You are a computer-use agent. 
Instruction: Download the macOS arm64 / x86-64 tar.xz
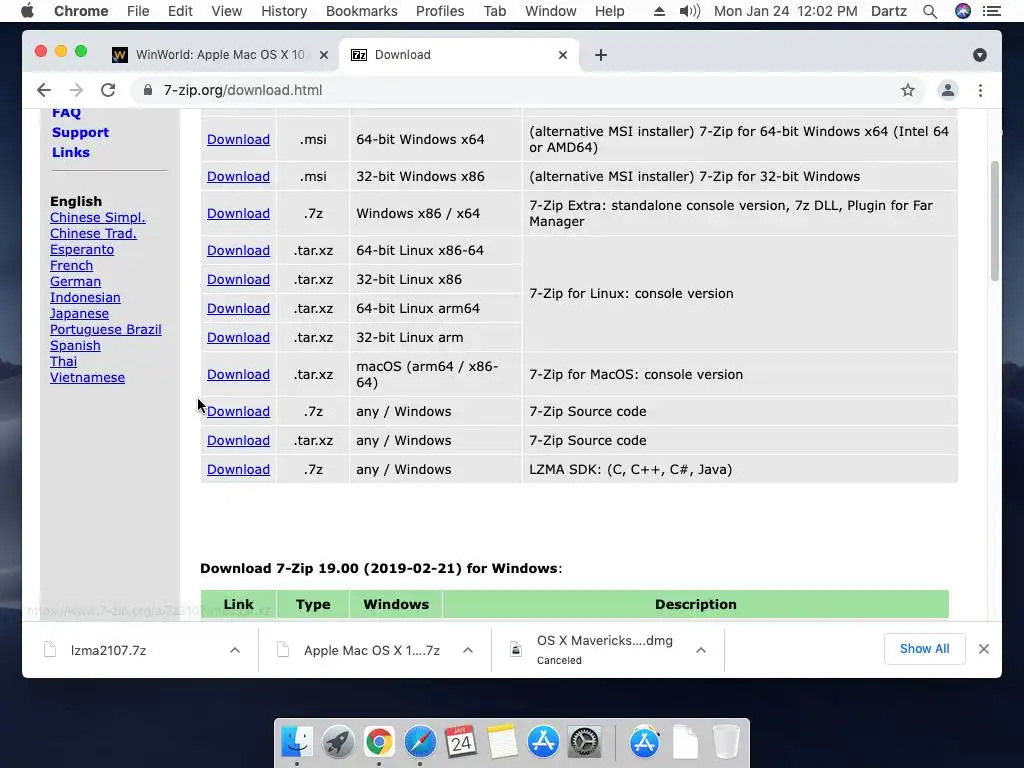click(x=238, y=374)
